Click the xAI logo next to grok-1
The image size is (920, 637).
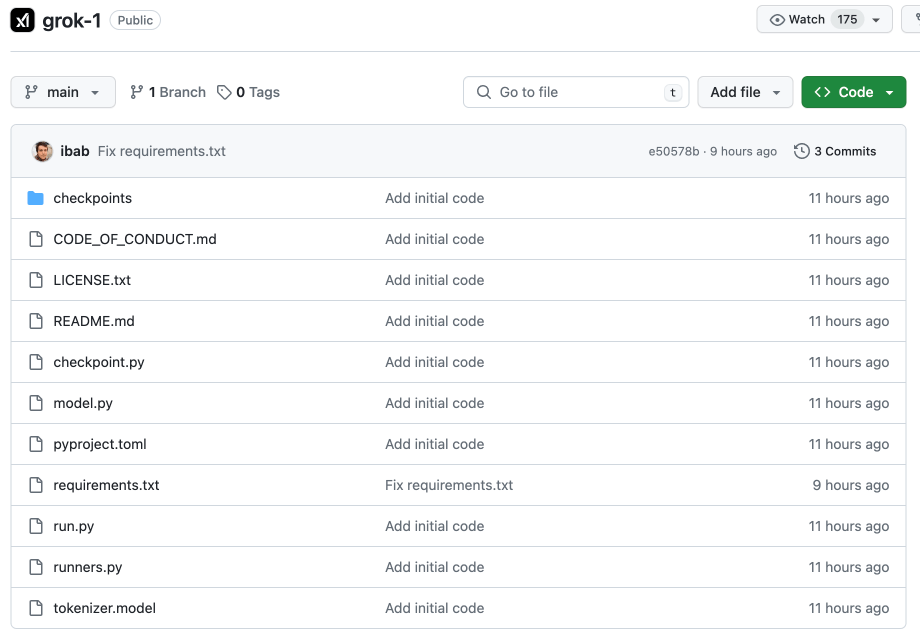pyautogui.click(x=23, y=20)
